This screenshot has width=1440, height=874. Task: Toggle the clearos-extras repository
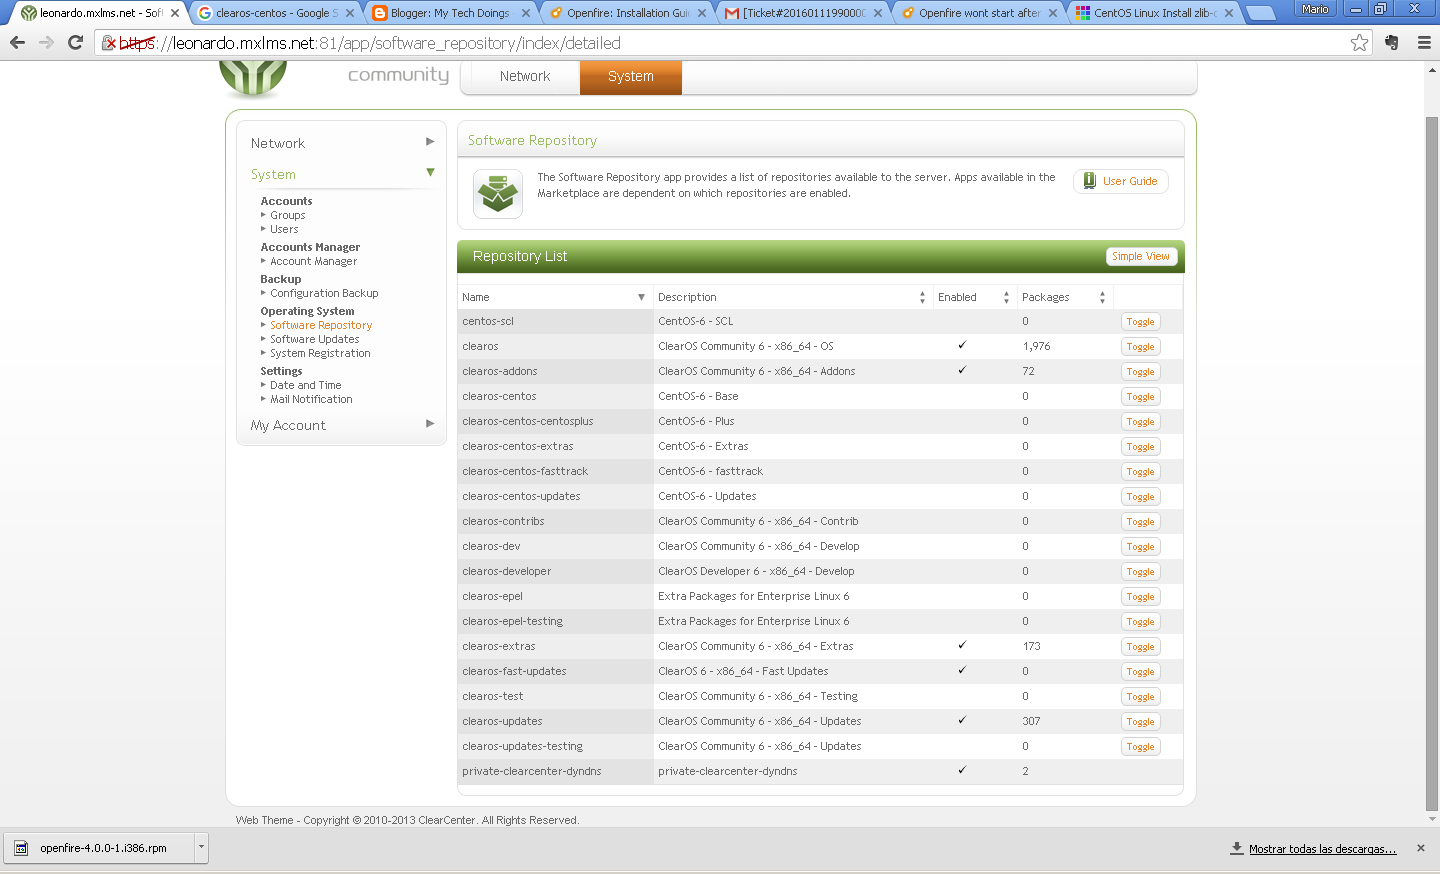point(1140,647)
